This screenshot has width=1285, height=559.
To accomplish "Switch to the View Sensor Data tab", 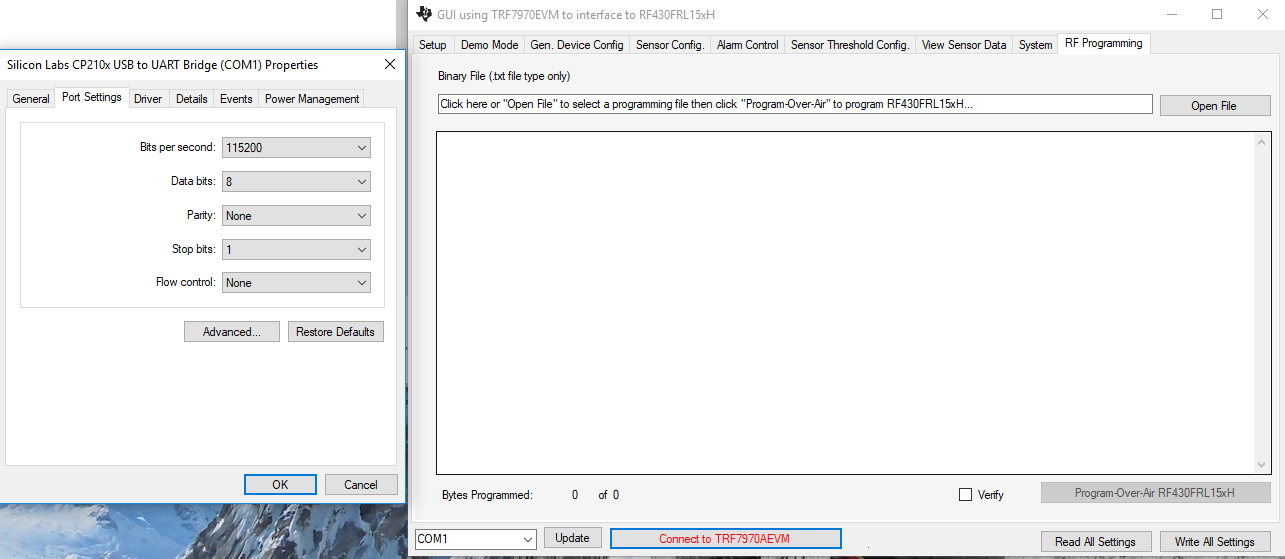I will pyautogui.click(x=964, y=45).
